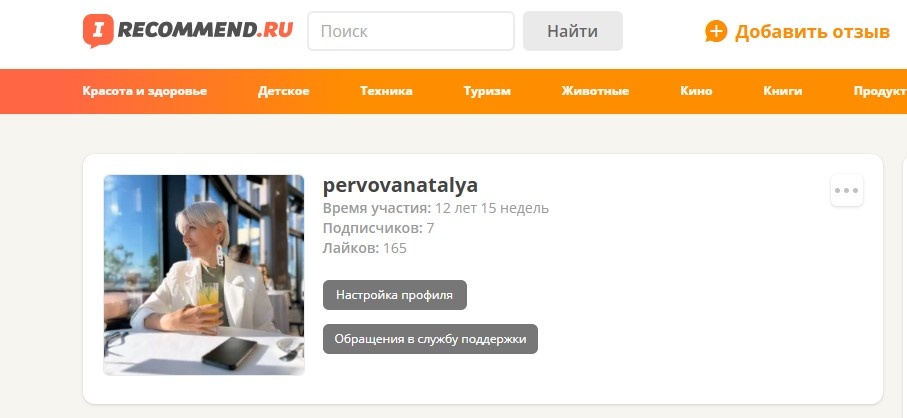Open the Красота и здоровье category
The image size is (907, 418).
[x=145, y=91]
